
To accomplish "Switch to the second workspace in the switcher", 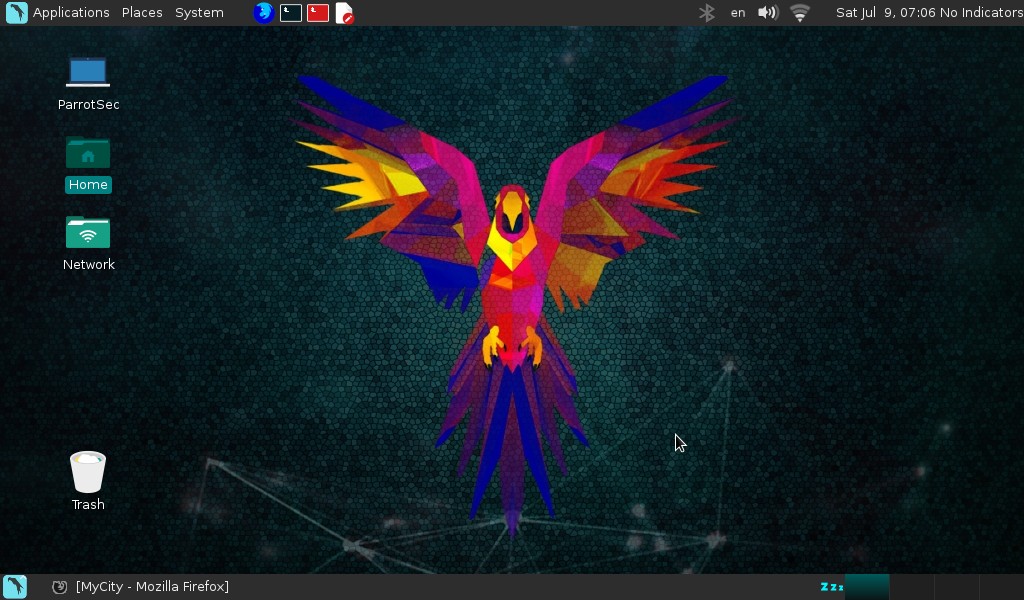I will coord(912,586).
